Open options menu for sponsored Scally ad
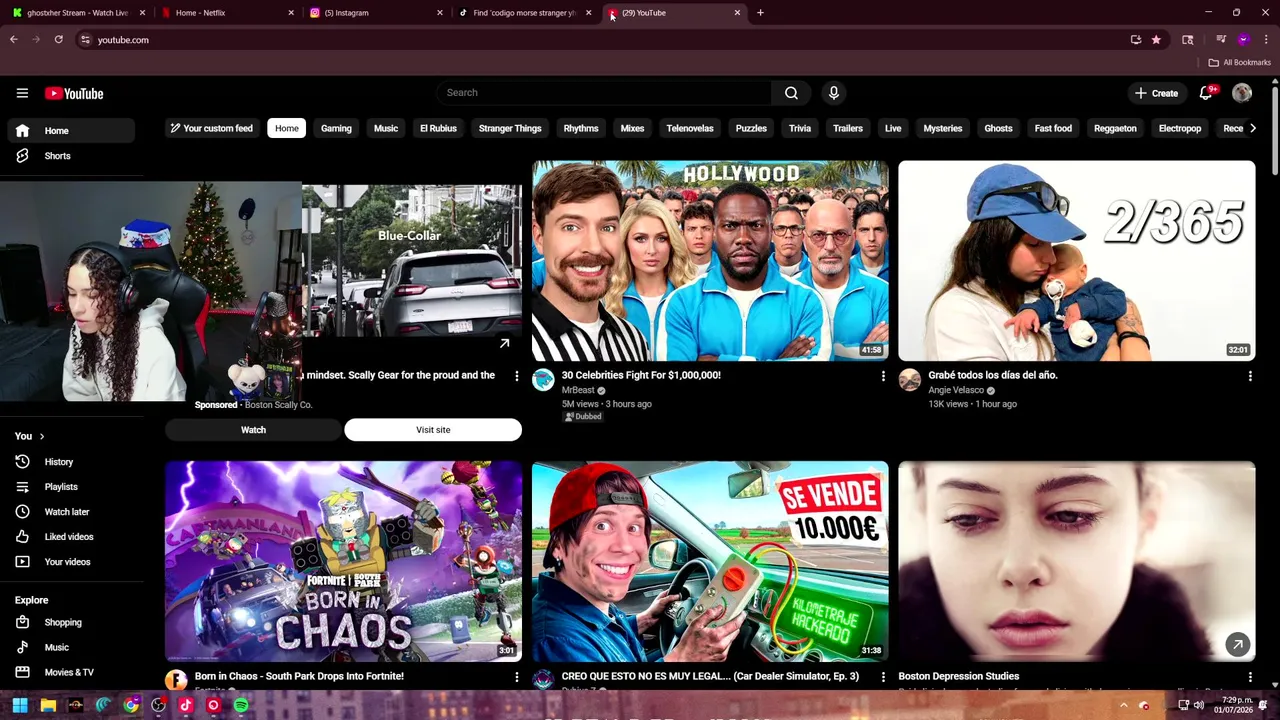This screenshot has height=720, width=1280. click(517, 376)
